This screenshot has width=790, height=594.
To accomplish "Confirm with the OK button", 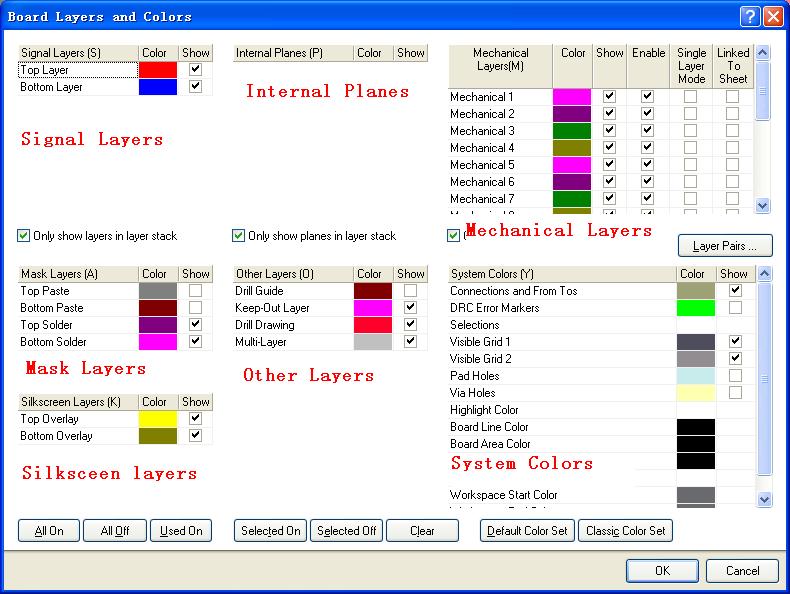I will click(x=663, y=571).
